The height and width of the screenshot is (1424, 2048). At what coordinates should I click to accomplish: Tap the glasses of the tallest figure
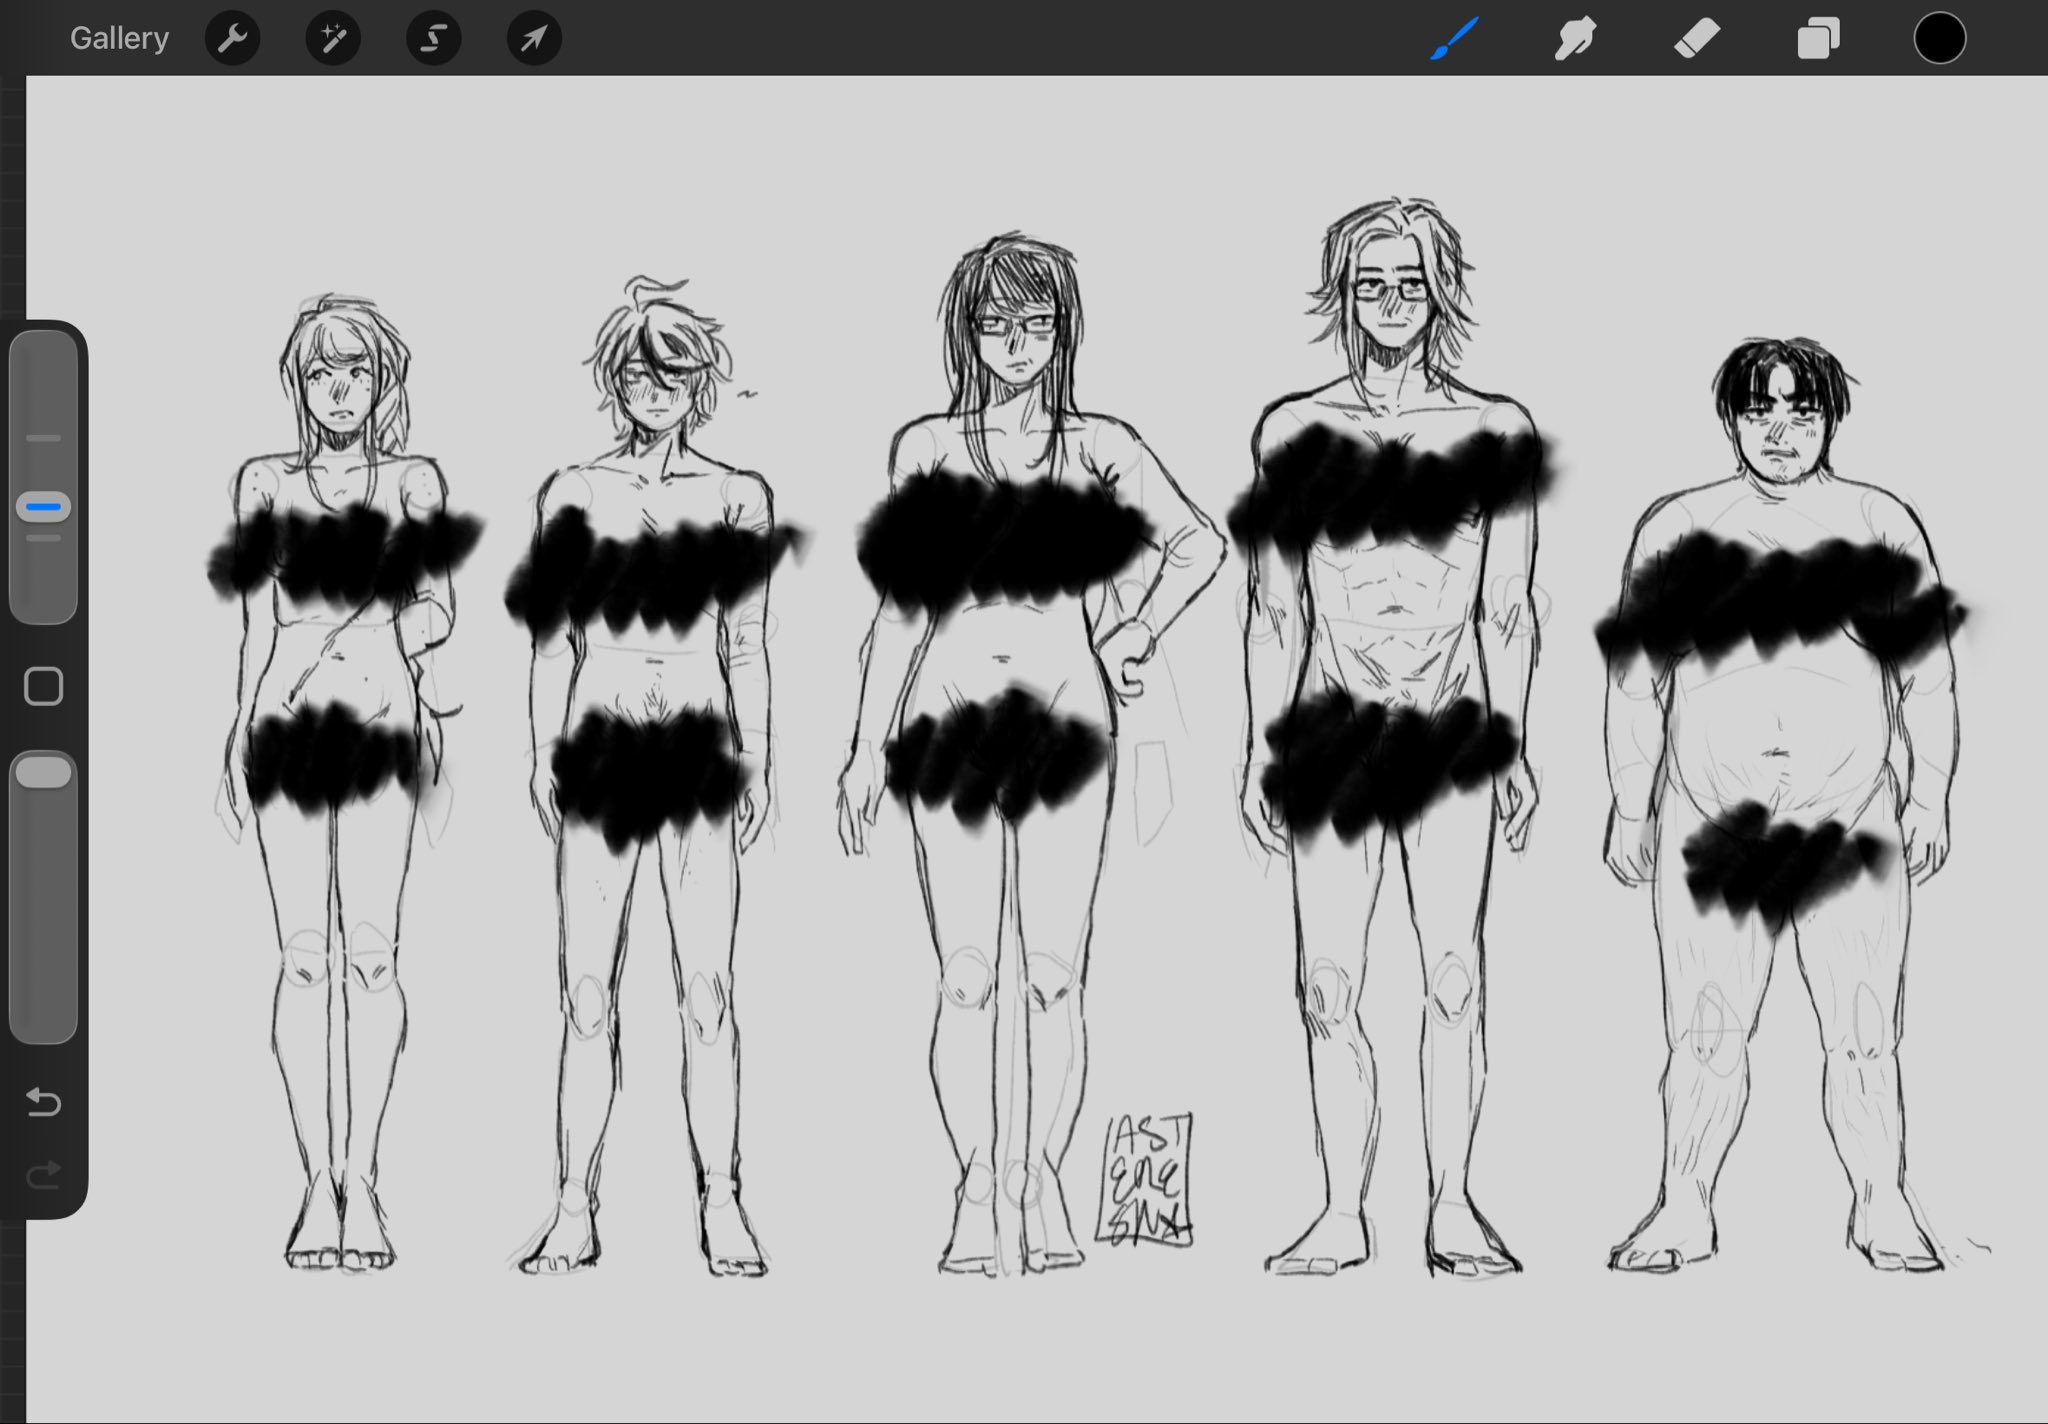click(x=1391, y=291)
